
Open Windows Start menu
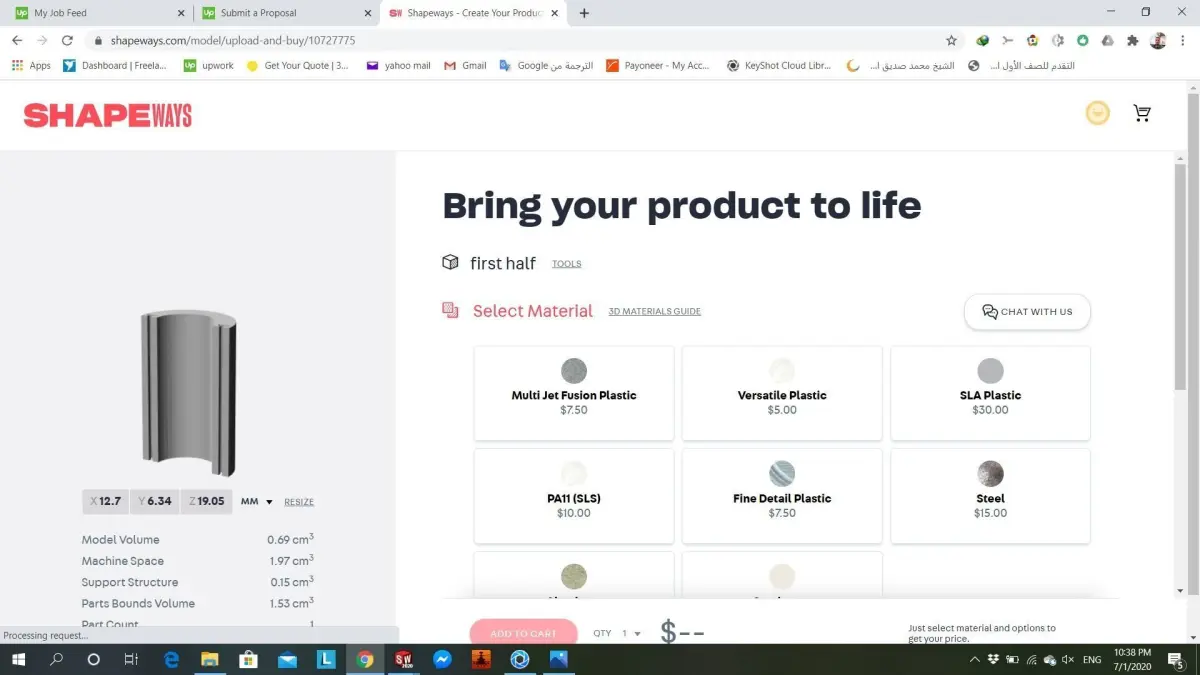19,660
